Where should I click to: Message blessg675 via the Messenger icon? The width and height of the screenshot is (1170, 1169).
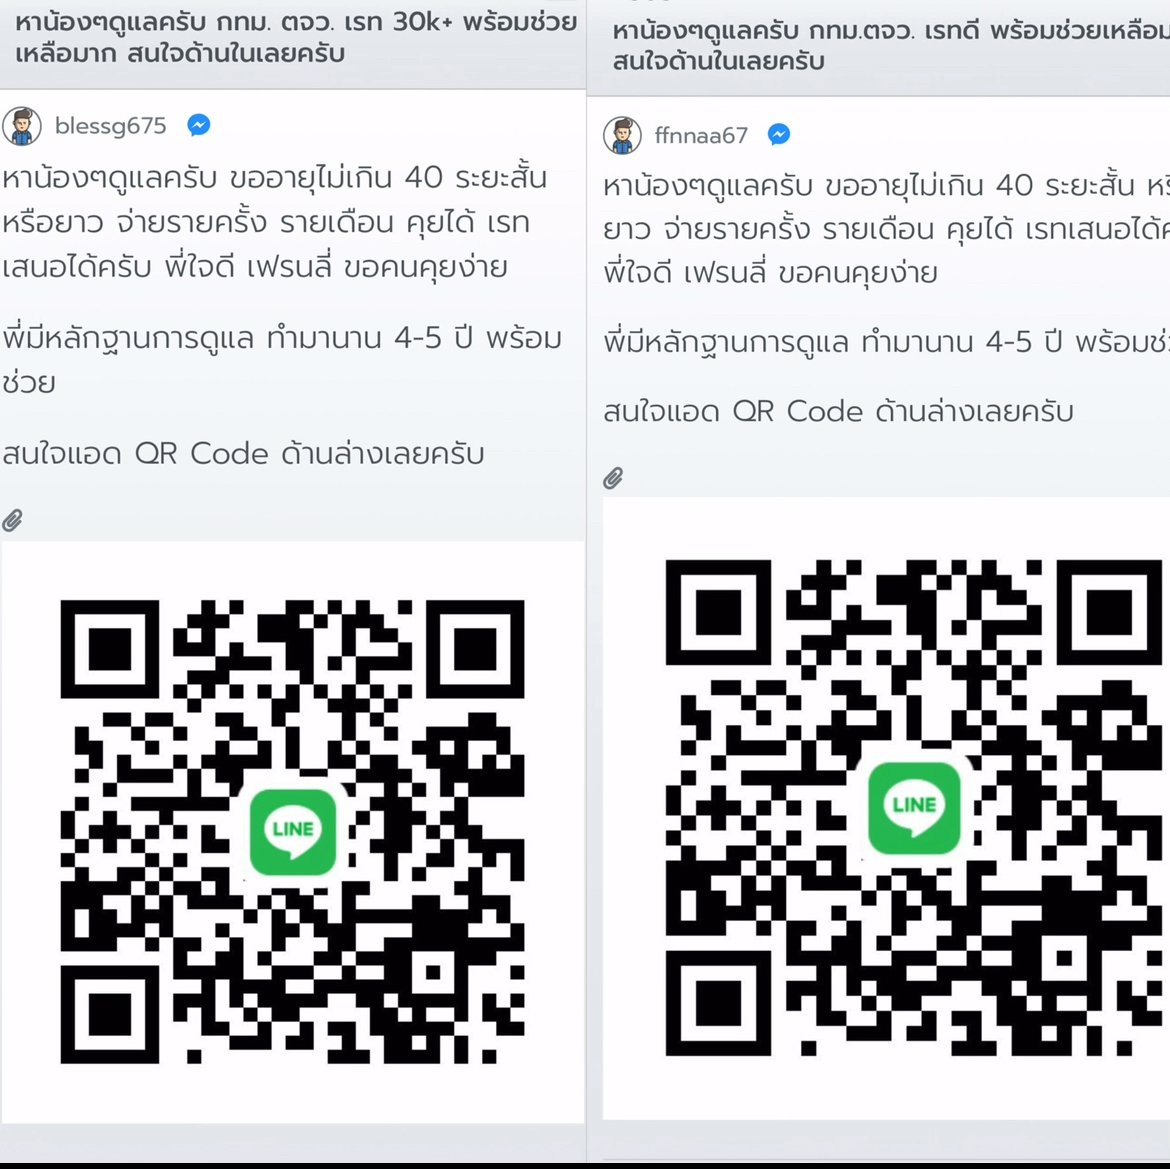198,125
